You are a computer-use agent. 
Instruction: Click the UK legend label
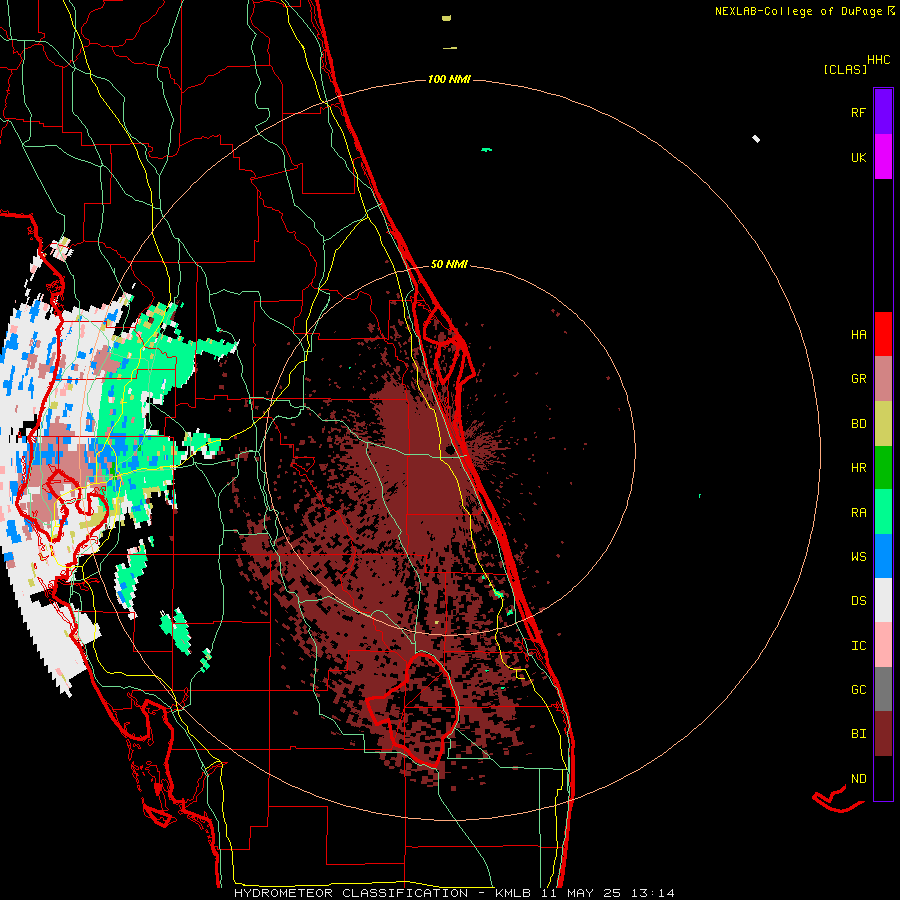(x=858, y=157)
